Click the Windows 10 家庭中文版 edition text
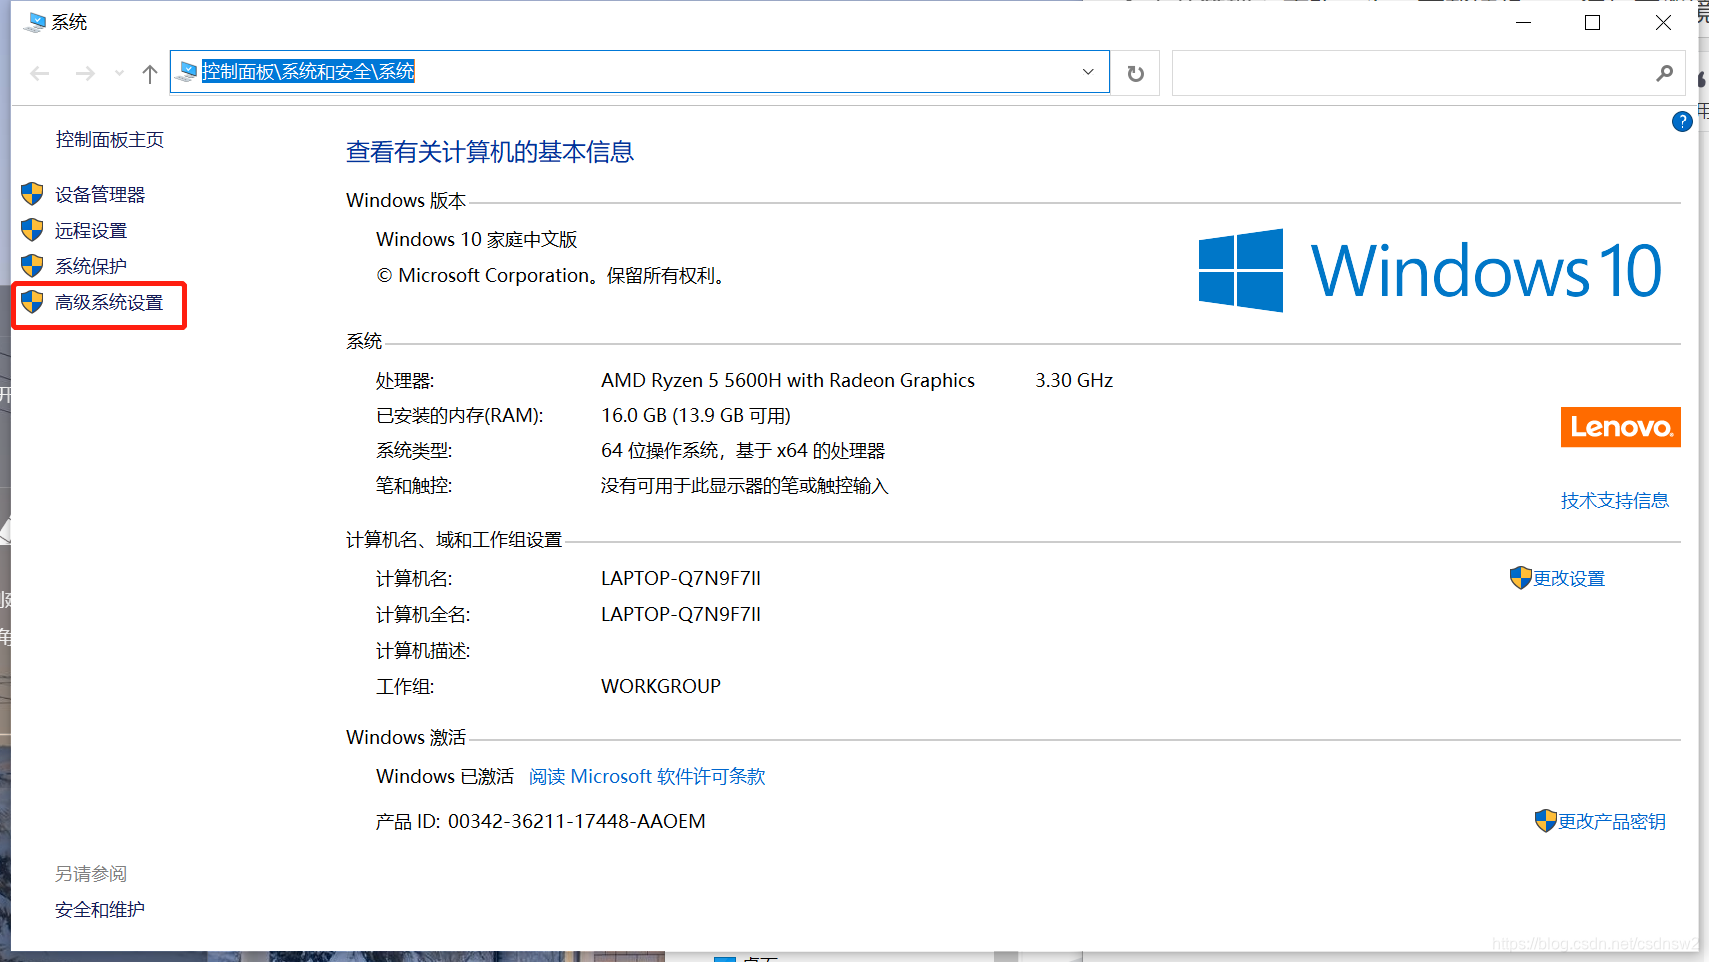The height and width of the screenshot is (962, 1709). pyautogui.click(x=477, y=239)
